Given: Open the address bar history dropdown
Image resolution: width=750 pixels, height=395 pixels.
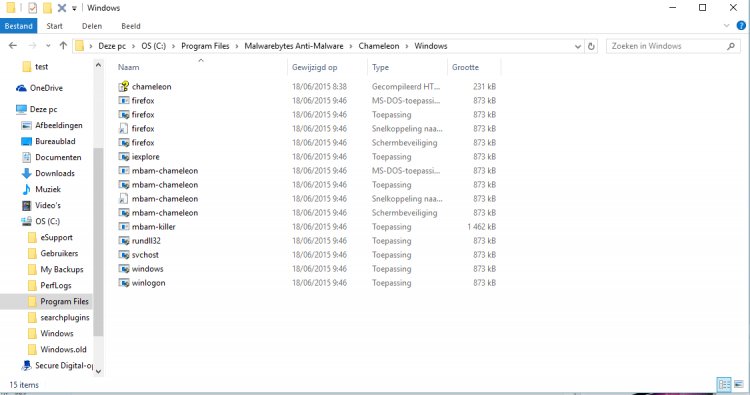Looking at the screenshot, I should click(x=578, y=46).
